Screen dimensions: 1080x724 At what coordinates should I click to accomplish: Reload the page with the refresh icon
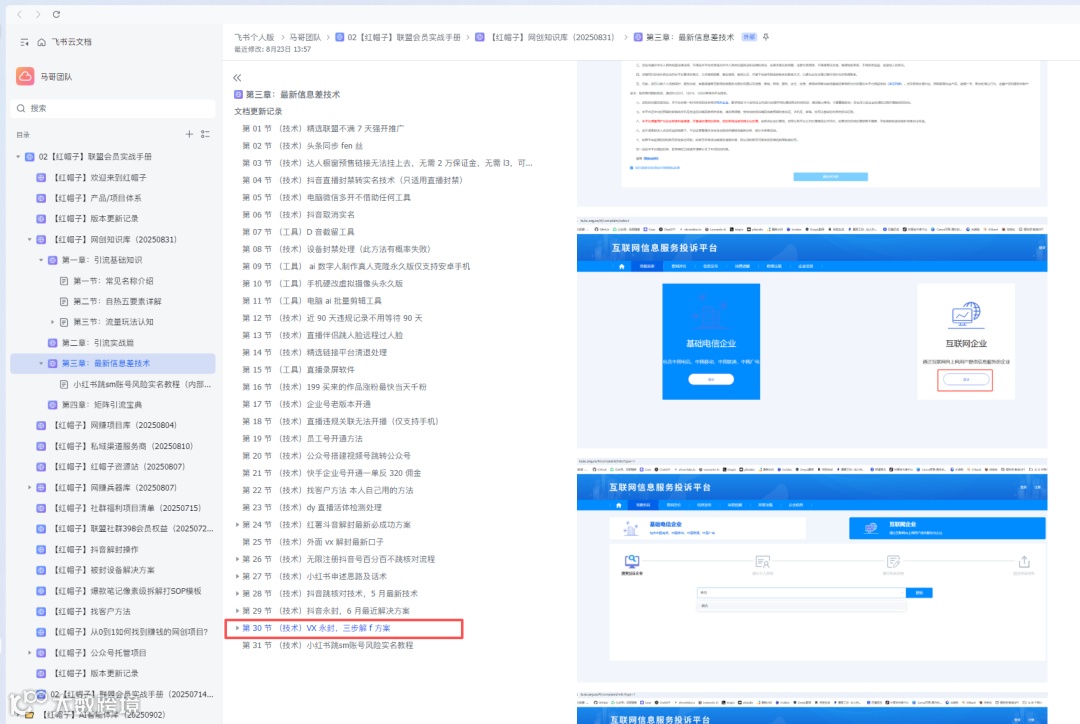pyautogui.click(x=56, y=14)
